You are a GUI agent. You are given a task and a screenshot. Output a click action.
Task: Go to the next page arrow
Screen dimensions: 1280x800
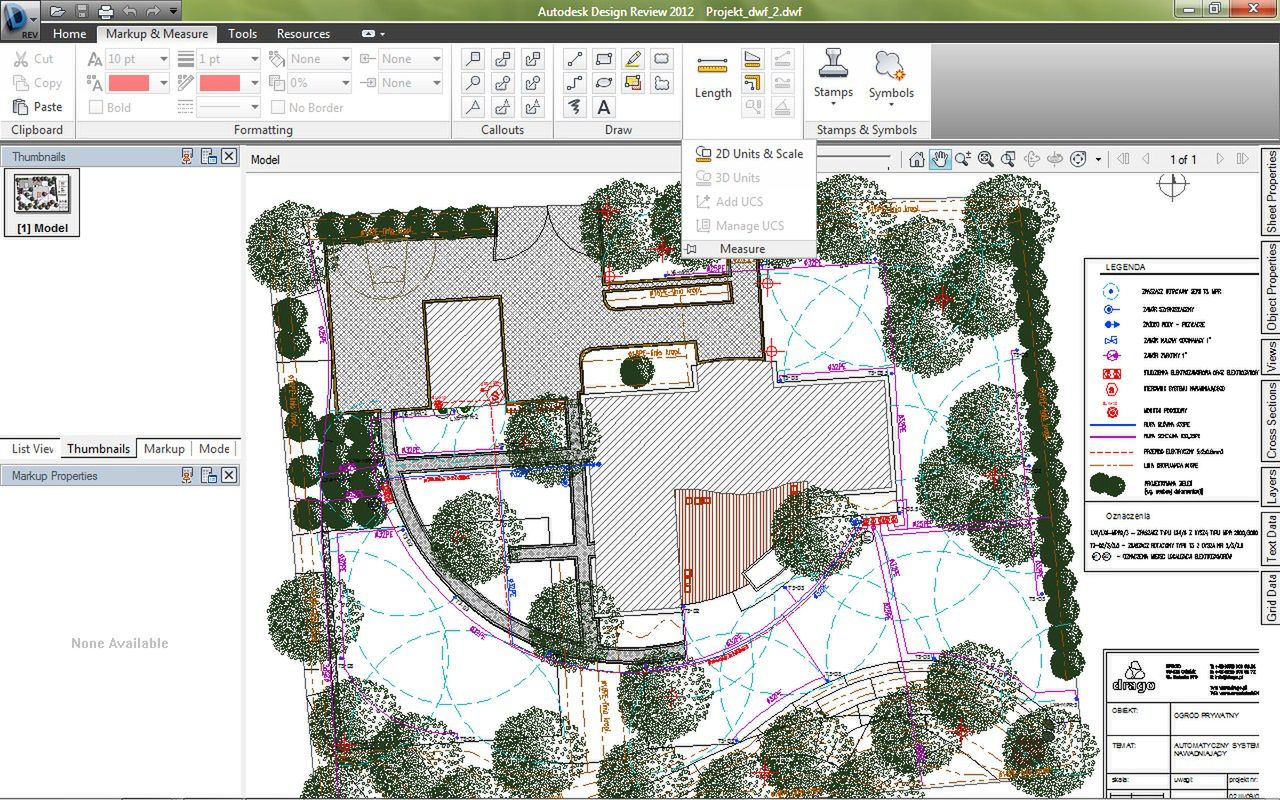(x=1219, y=159)
